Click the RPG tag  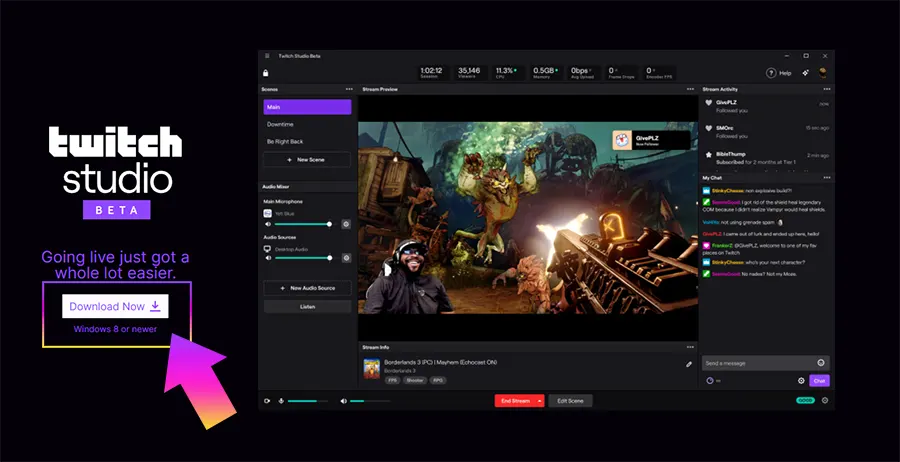(x=437, y=380)
